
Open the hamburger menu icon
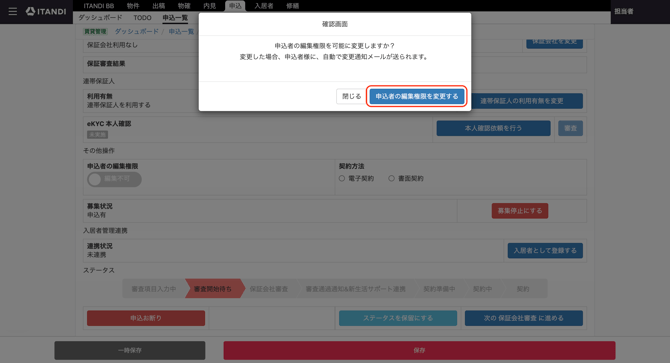pos(13,12)
